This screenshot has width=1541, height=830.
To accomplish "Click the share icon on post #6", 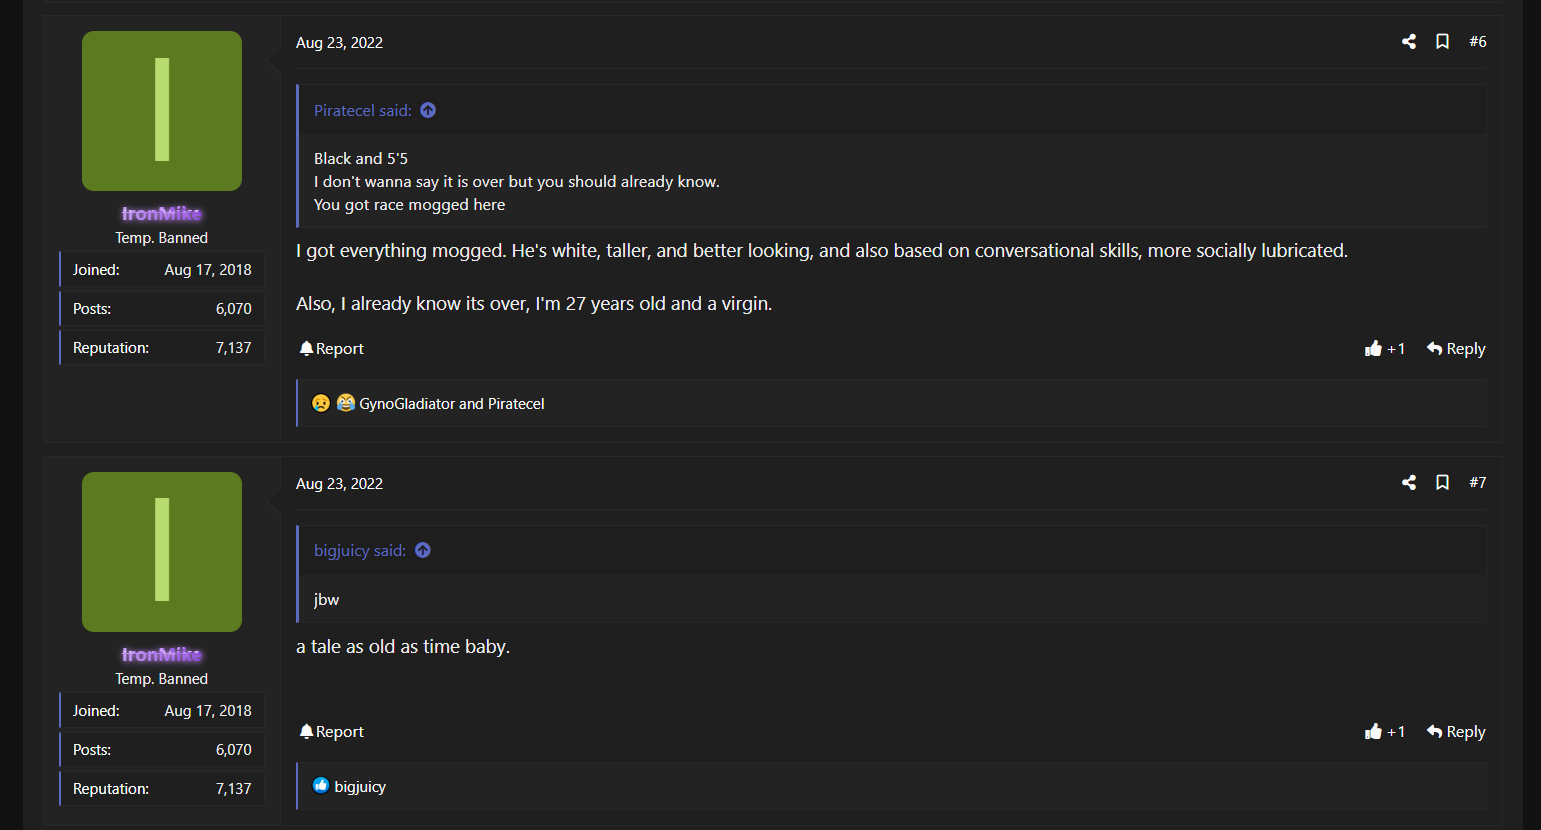I will pos(1408,42).
